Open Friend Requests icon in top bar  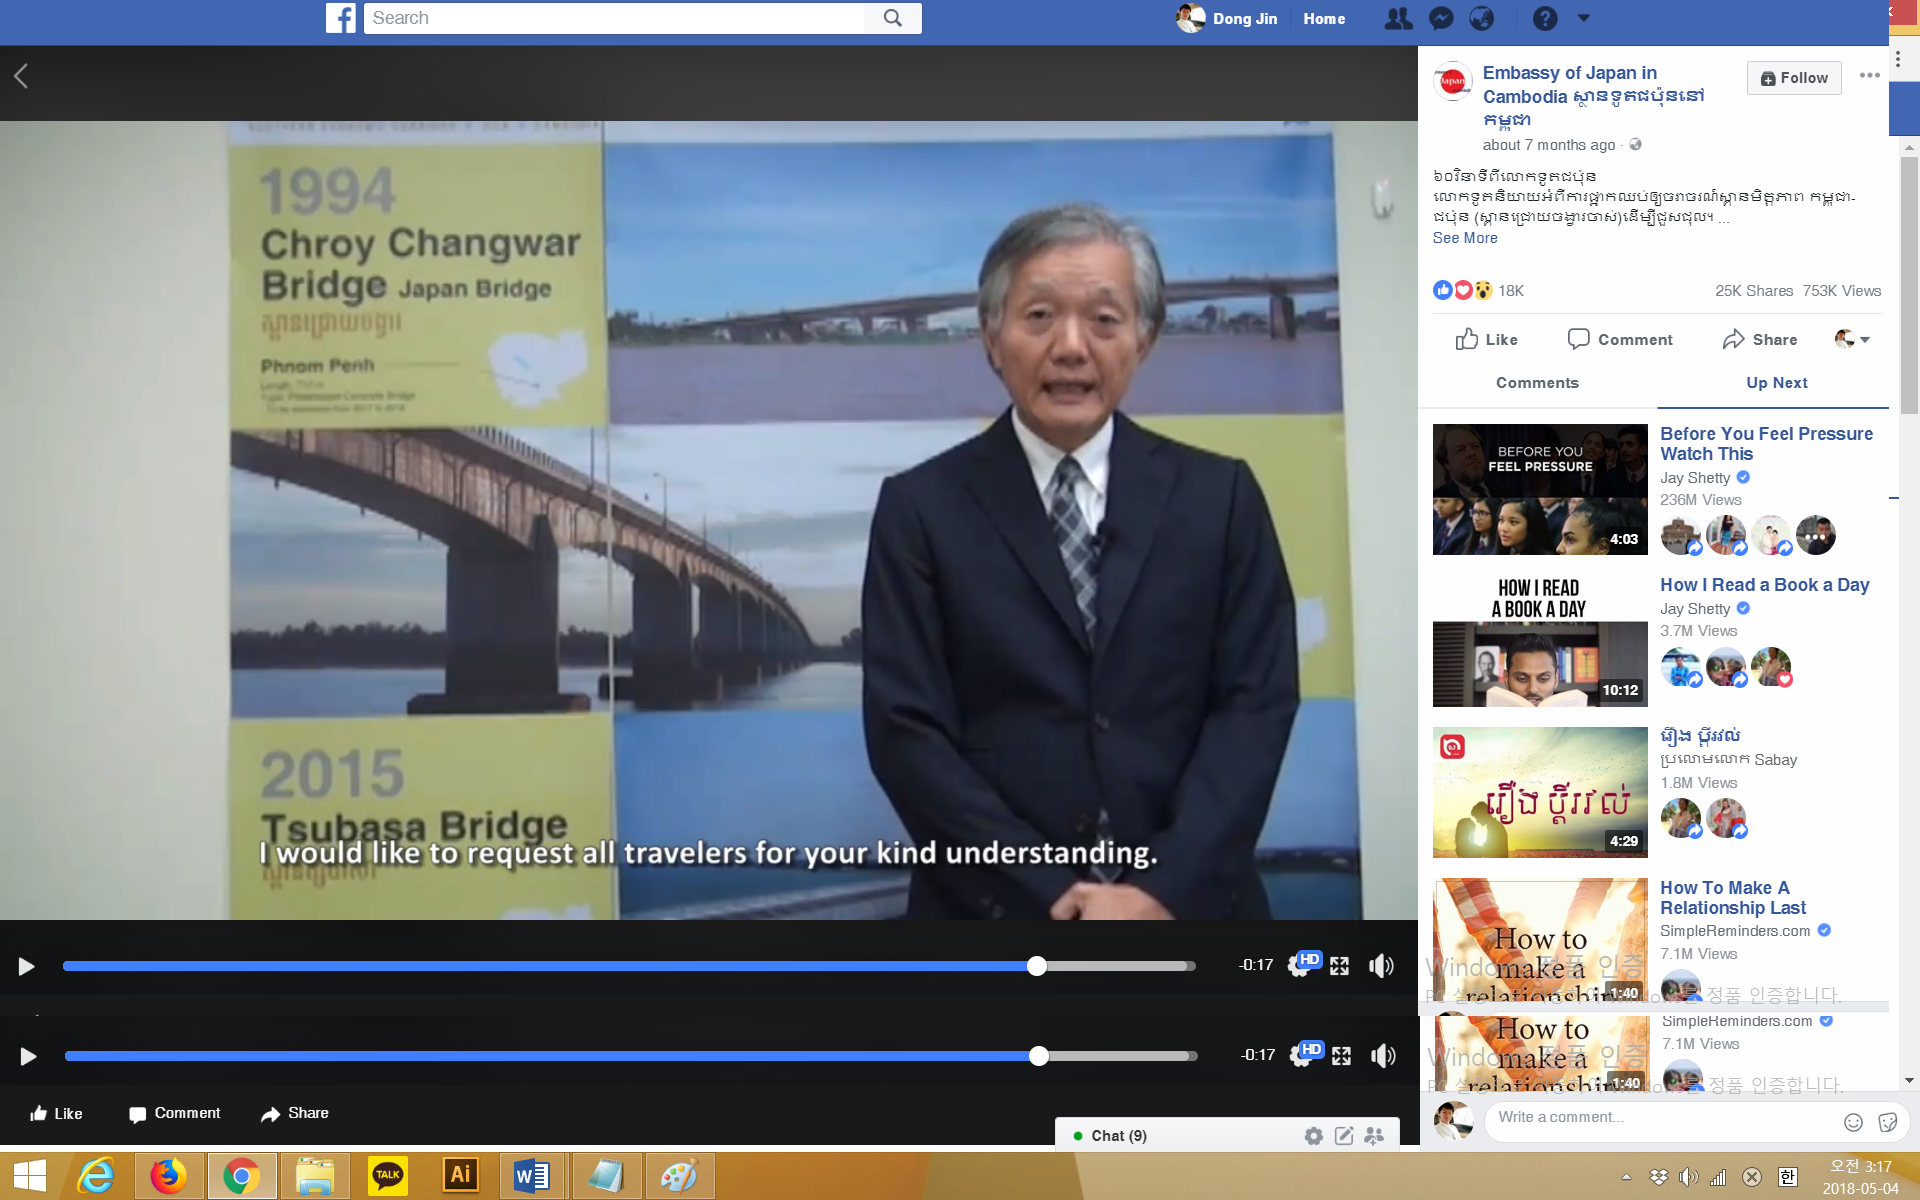[1398, 18]
